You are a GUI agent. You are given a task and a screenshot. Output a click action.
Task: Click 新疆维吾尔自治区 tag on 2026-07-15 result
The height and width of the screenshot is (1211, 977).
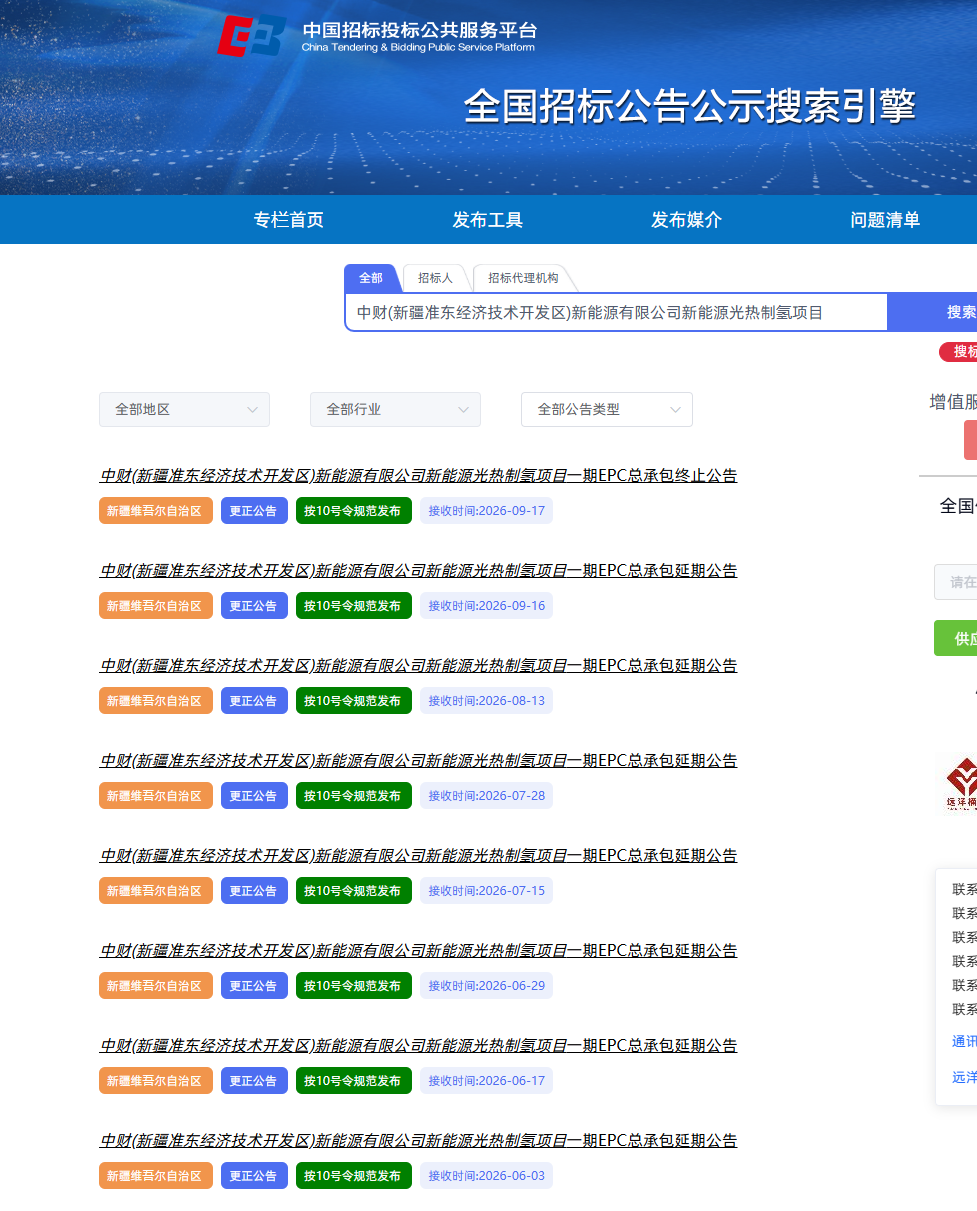pyautogui.click(x=156, y=891)
